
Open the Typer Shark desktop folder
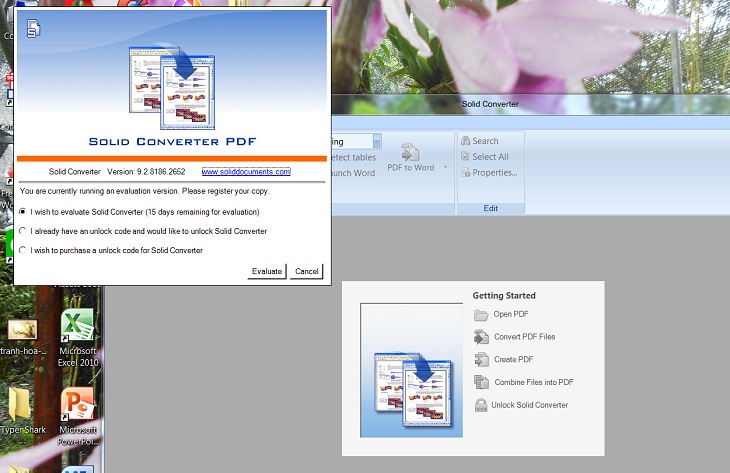(x=22, y=411)
